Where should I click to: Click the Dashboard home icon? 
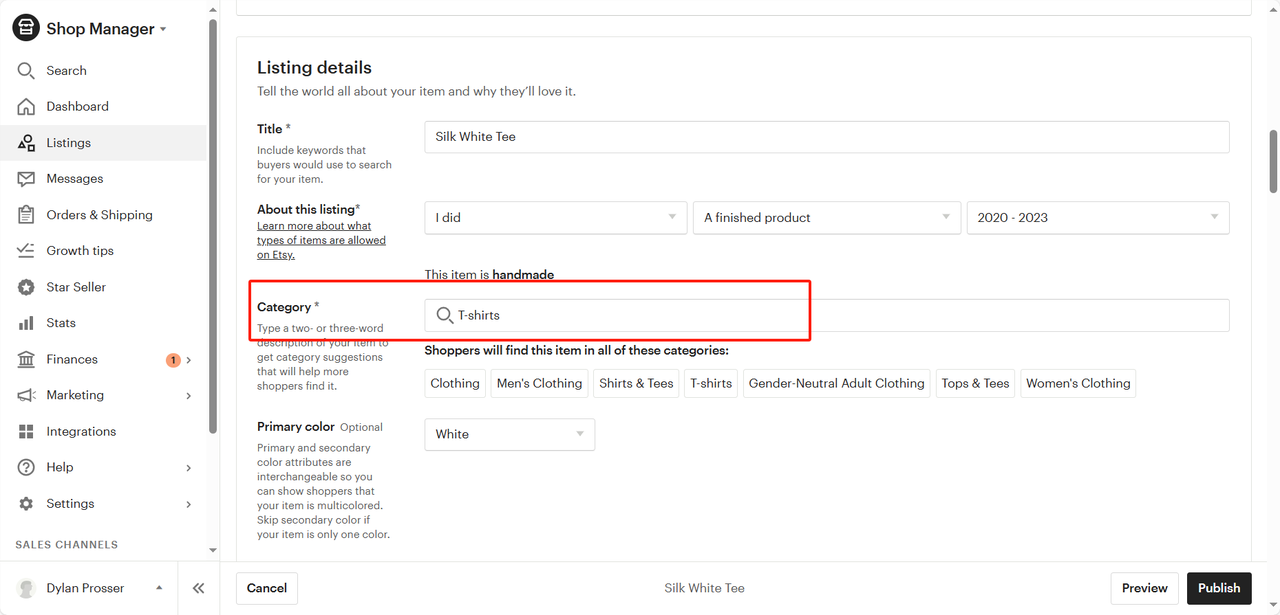26,107
